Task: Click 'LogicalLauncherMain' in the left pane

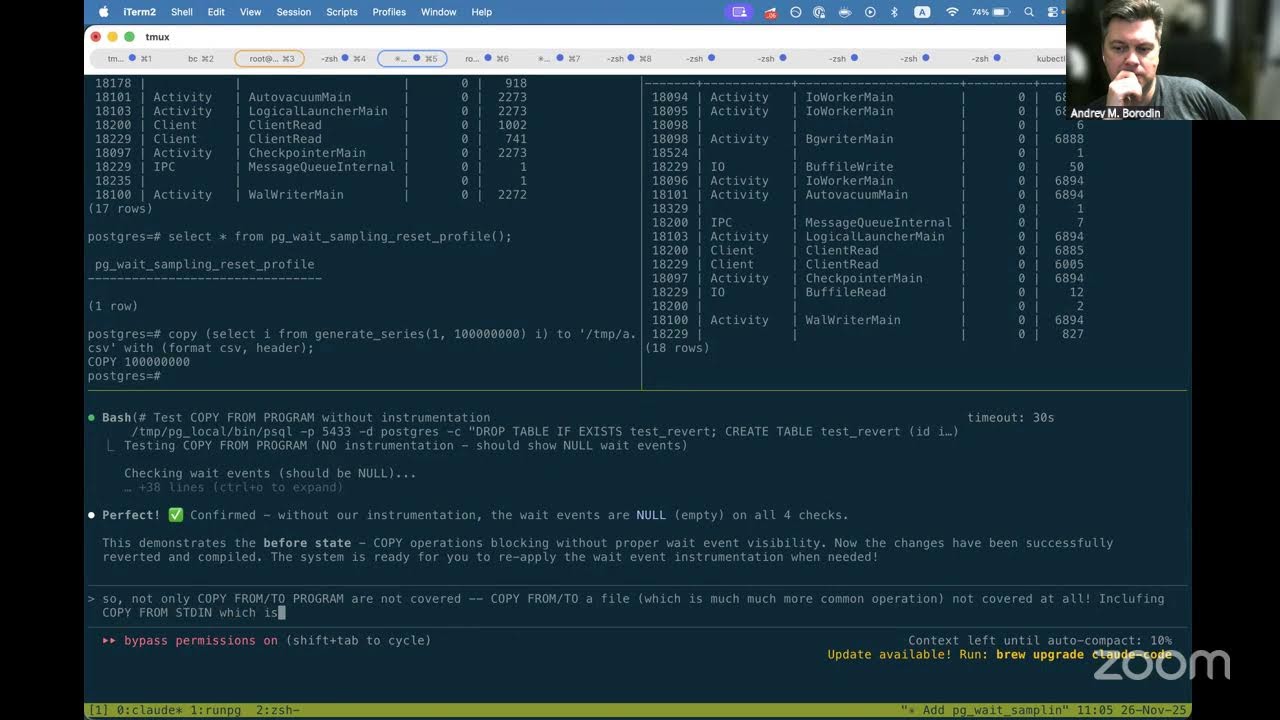Action: 318,111
